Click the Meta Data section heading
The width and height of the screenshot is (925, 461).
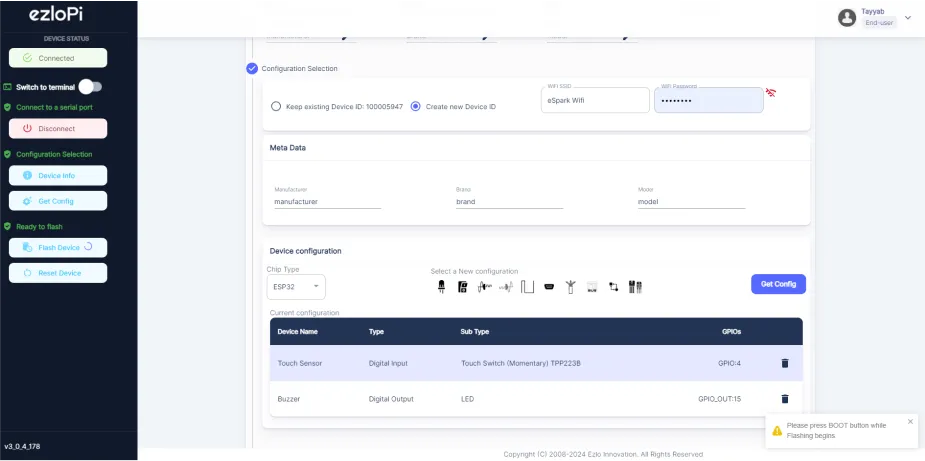[x=287, y=148]
